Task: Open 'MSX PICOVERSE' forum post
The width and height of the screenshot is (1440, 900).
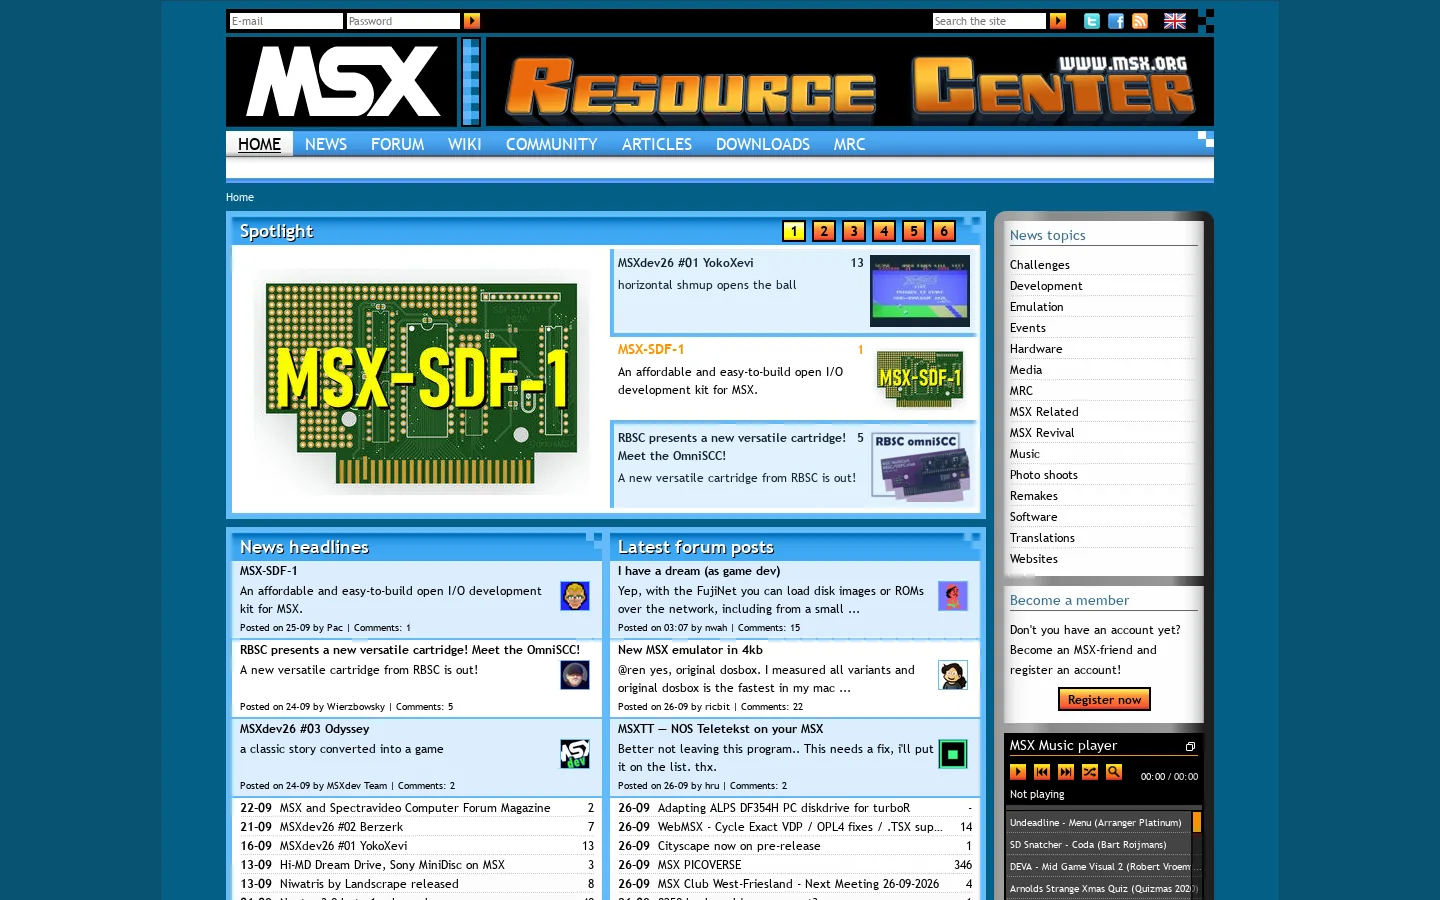Action: click(699, 865)
